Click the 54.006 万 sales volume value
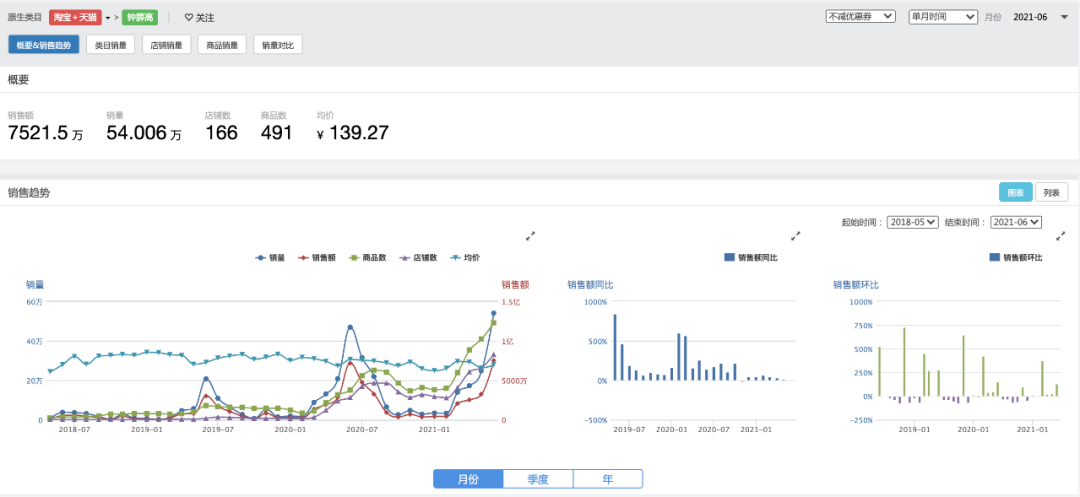1080x497 pixels. [144, 133]
